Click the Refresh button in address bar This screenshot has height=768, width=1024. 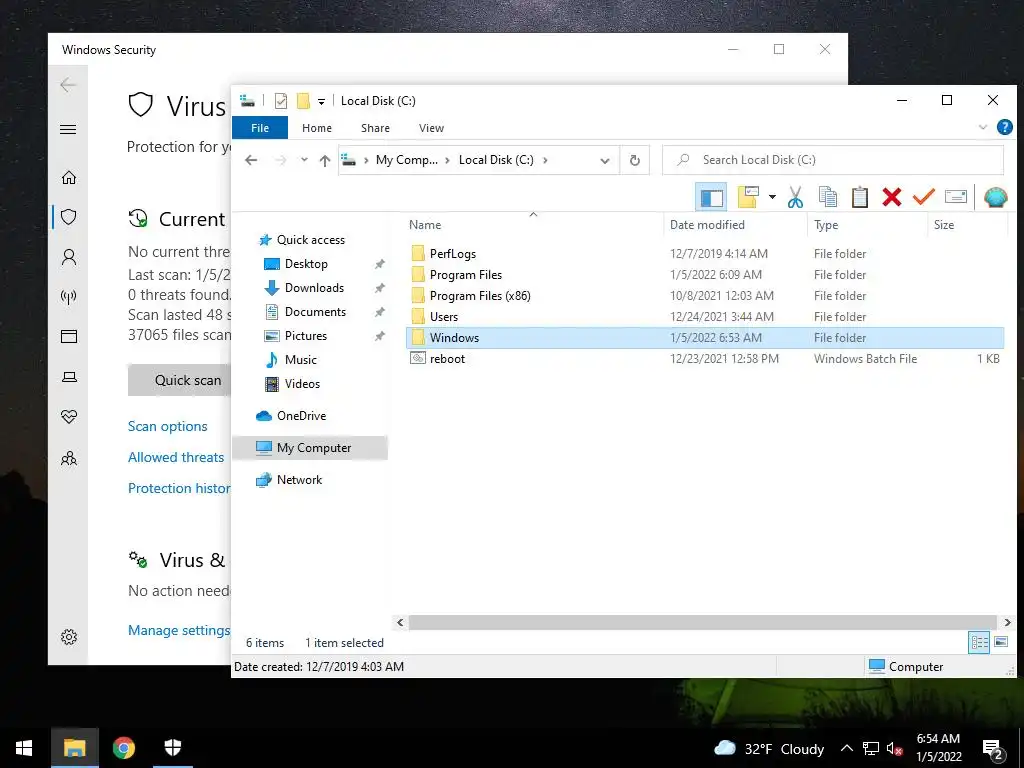coord(634,160)
